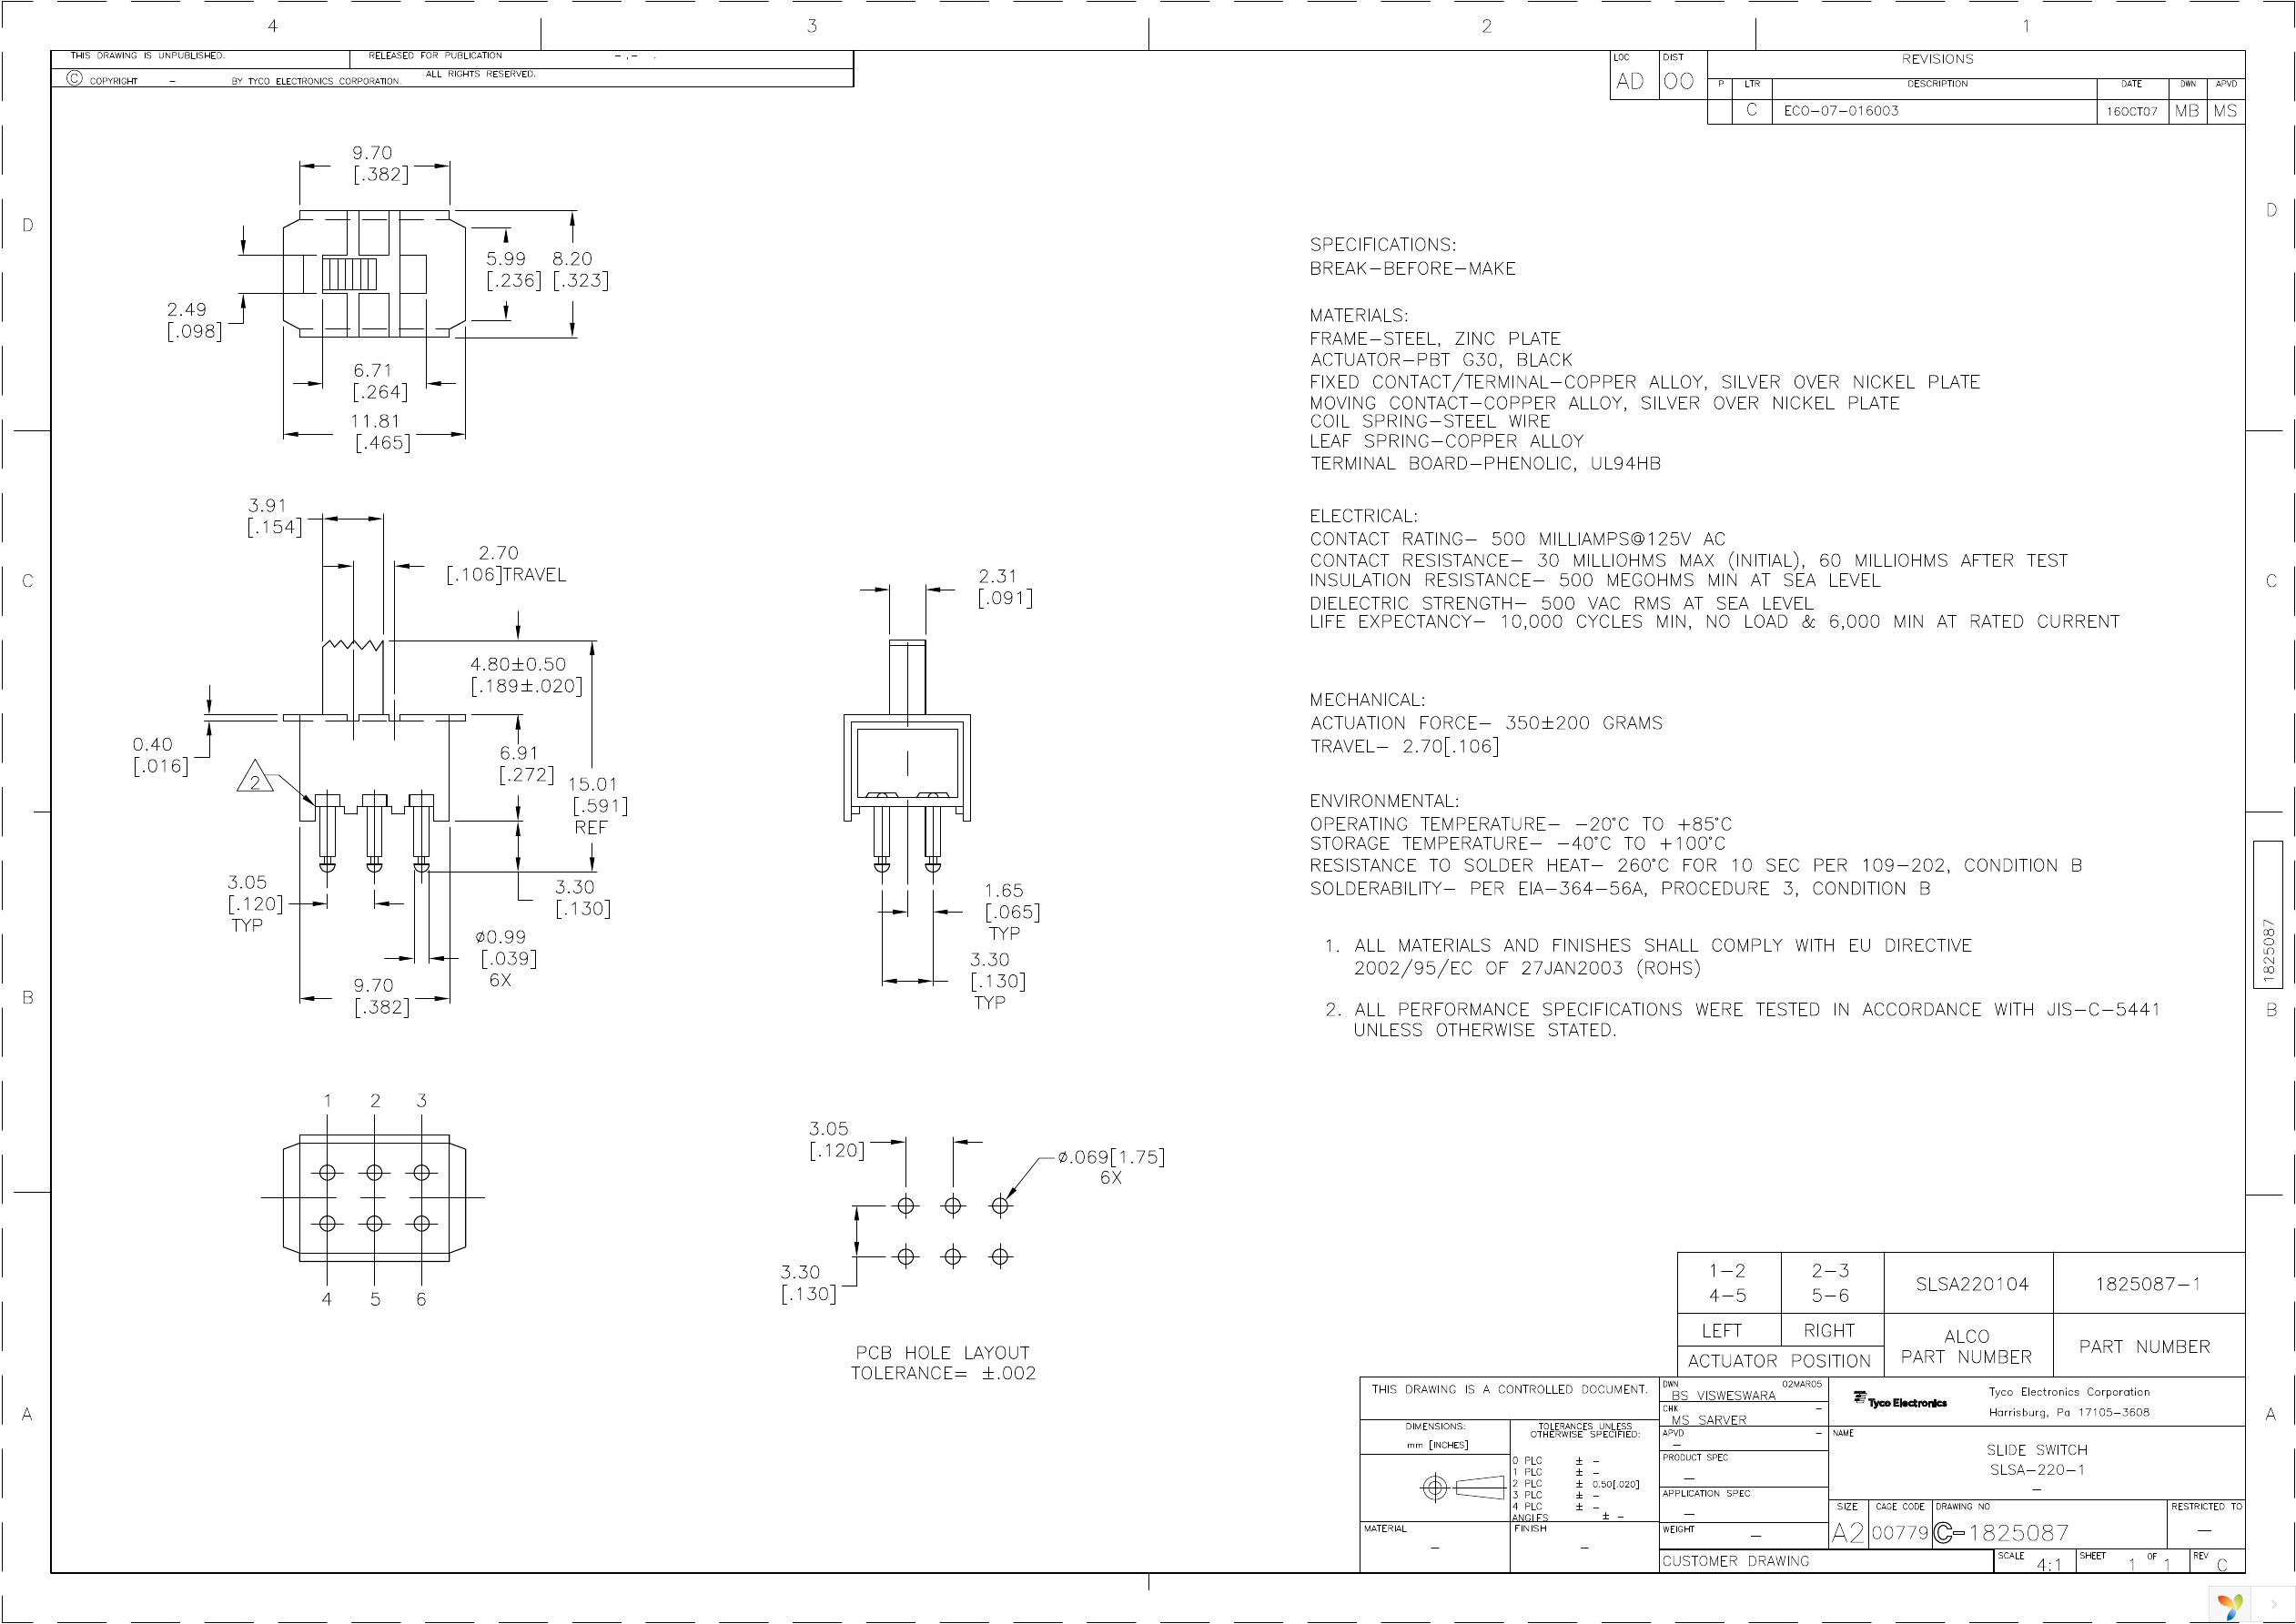
Task: Select cage code '00779'
Action: tap(1899, 1533)
